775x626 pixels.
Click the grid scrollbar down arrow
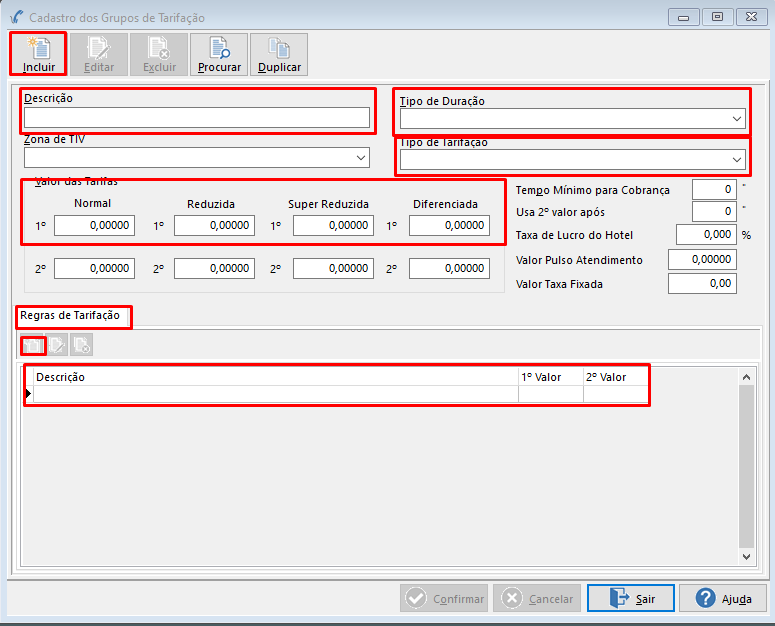(x=746, y=556)
